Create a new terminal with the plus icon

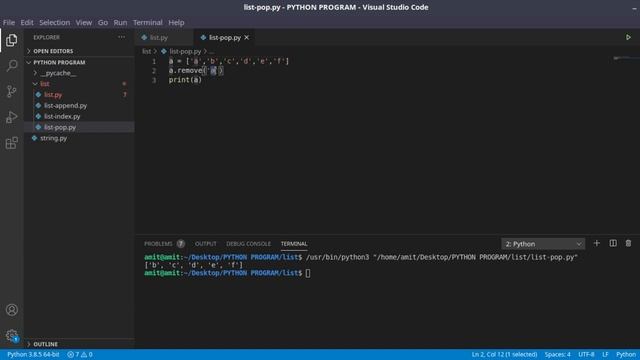coord(596,243)
